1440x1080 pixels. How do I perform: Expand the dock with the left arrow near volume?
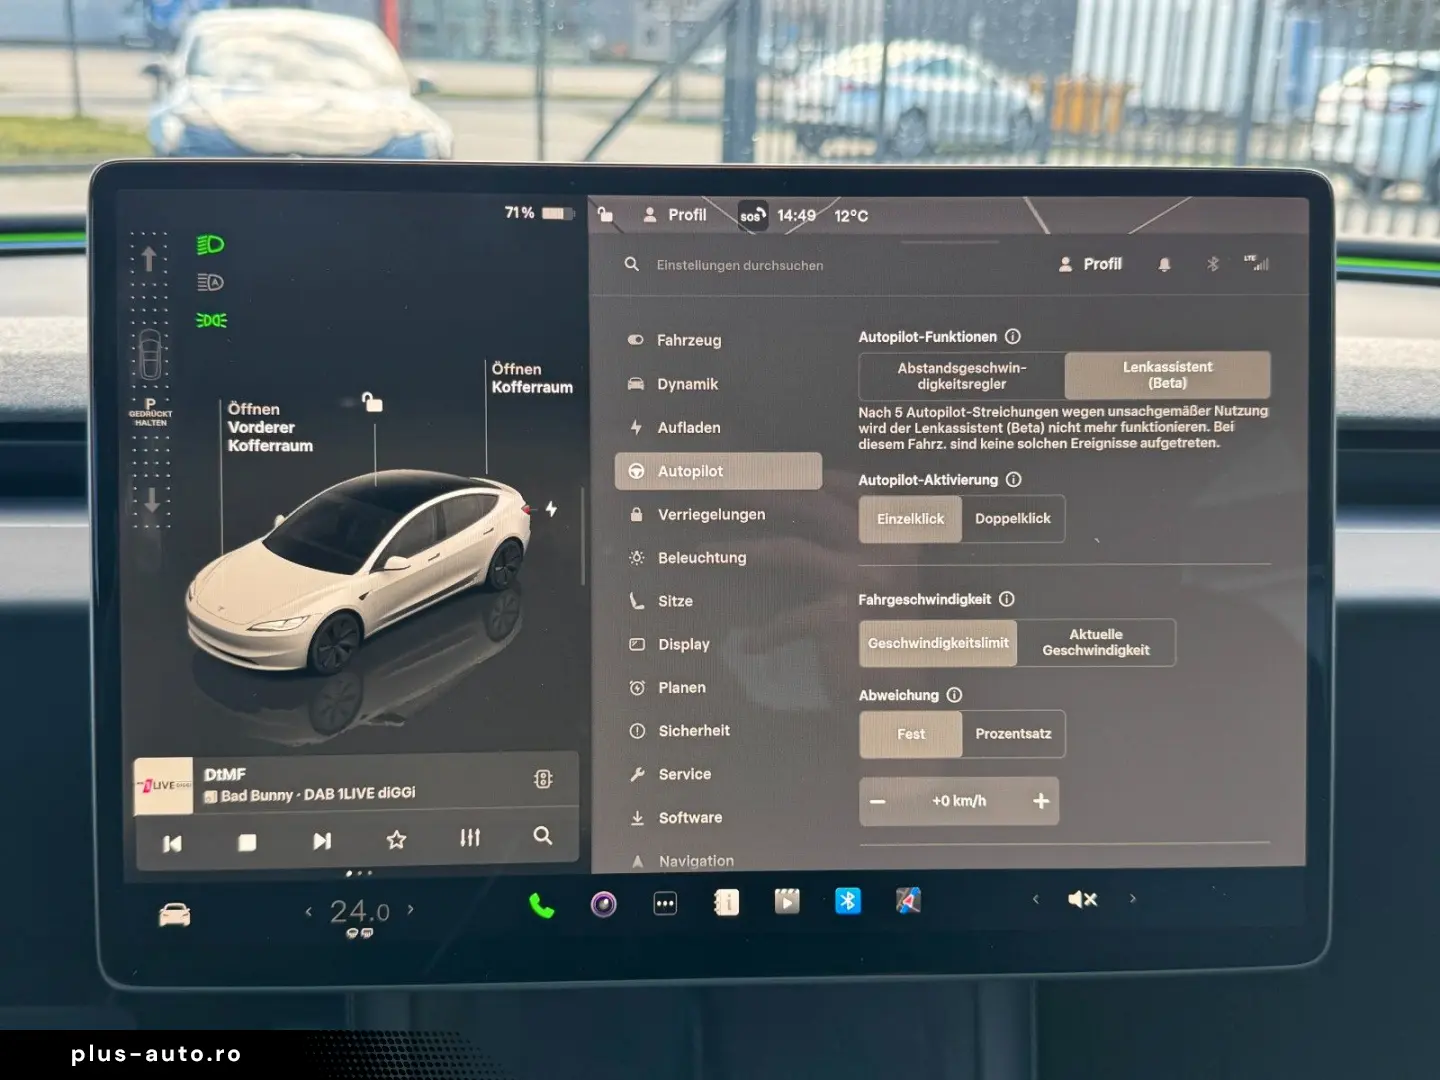point(1035,899)
